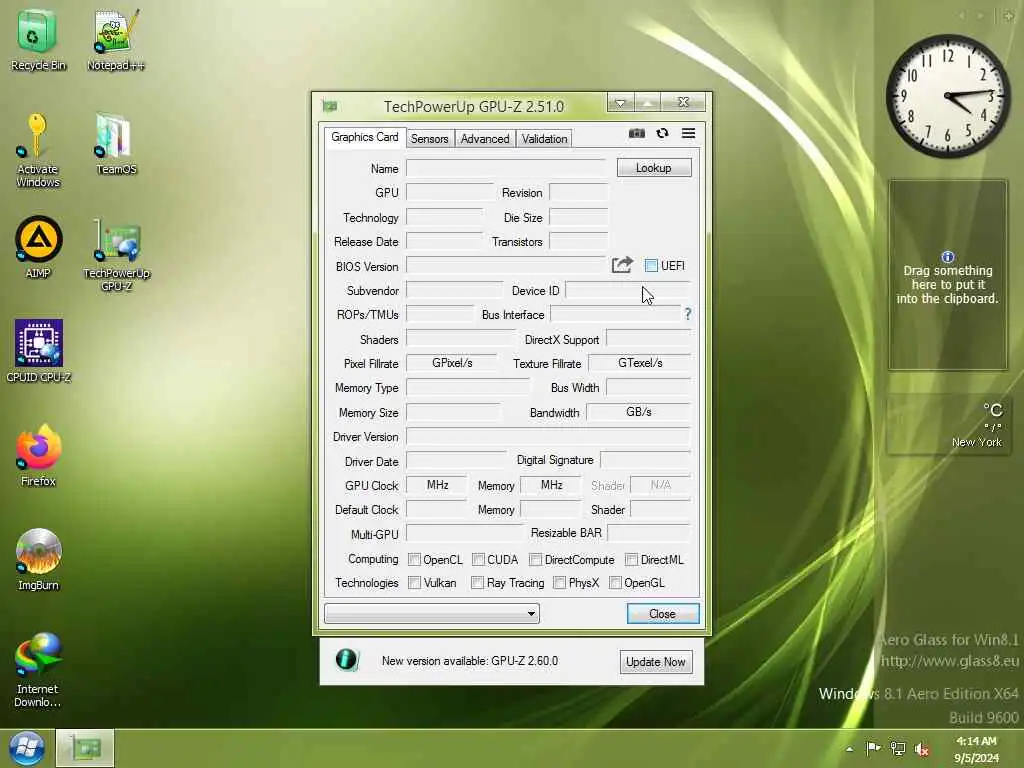Show hidden tray icons arrow
This screenshot has width=1024, height=768.
pyautogui.click(x=850, y=749)
